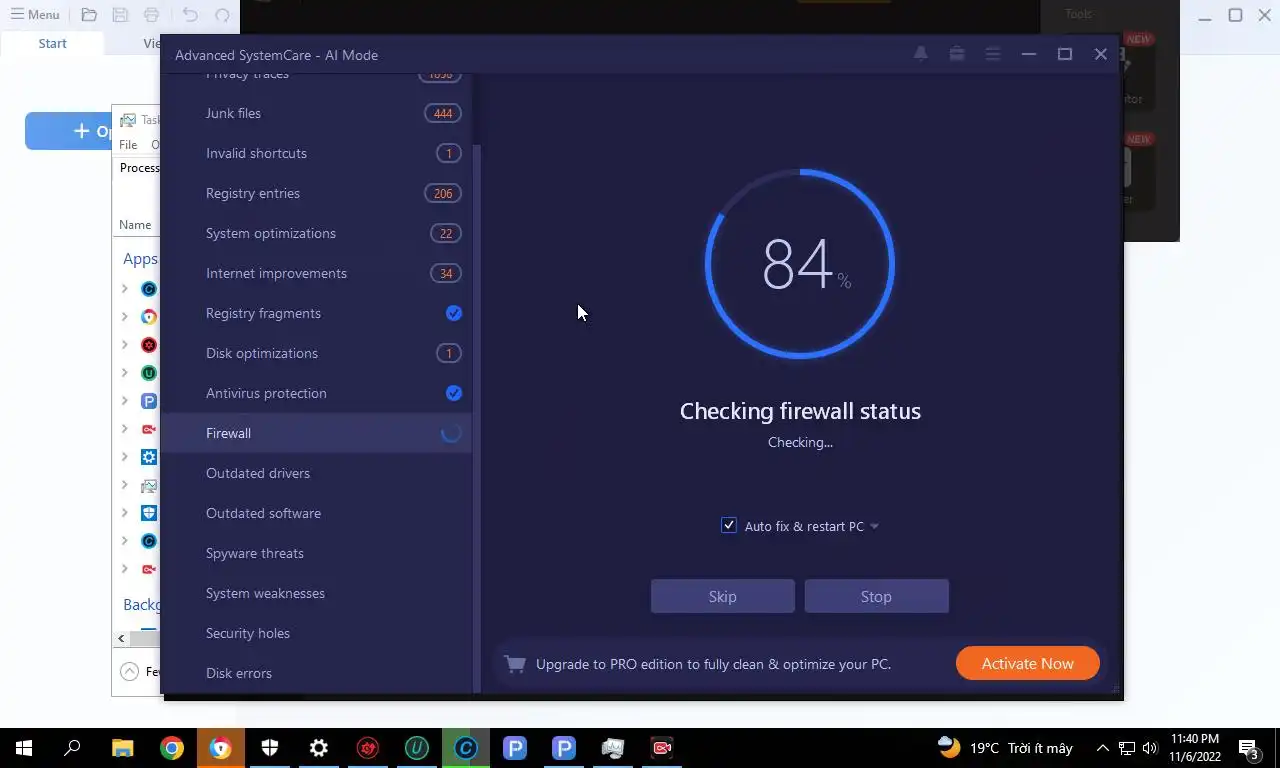The height and width of the screenshot is (768, 1280).
Task: Toggle Auto fix & restart PC checkbox
Action: tap(729, 526)
